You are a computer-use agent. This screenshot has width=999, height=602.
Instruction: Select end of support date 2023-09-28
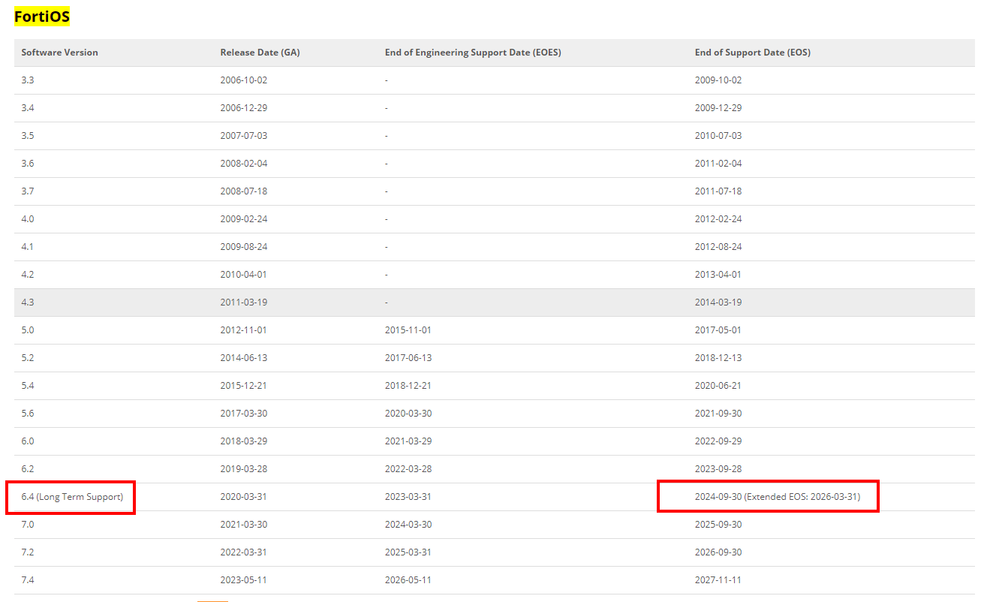pos(718,469)
